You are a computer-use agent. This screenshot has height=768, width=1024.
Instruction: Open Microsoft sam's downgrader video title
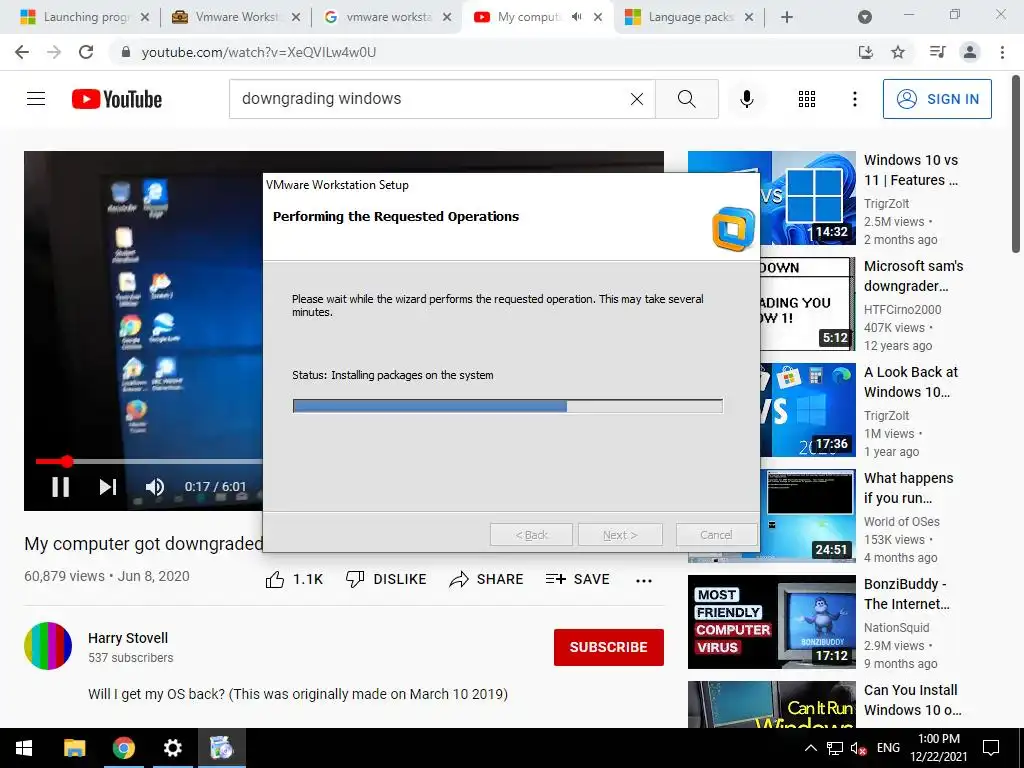(x=913, y=276)
